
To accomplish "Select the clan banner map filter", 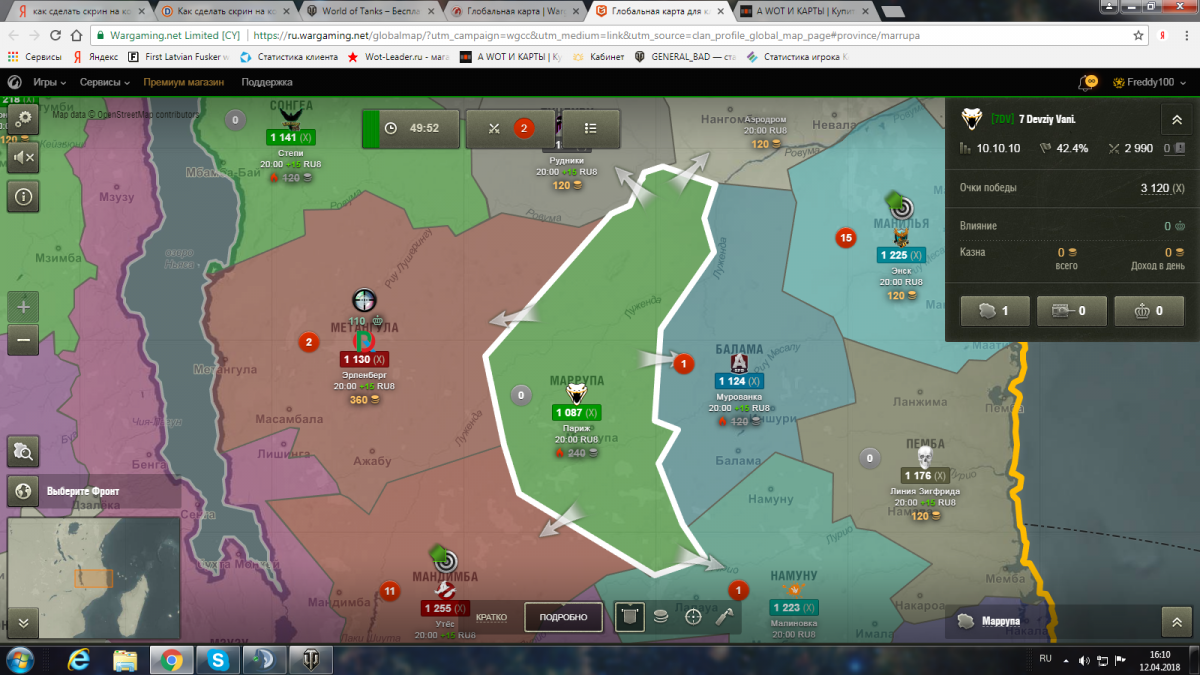I will (x=629, y=617).
